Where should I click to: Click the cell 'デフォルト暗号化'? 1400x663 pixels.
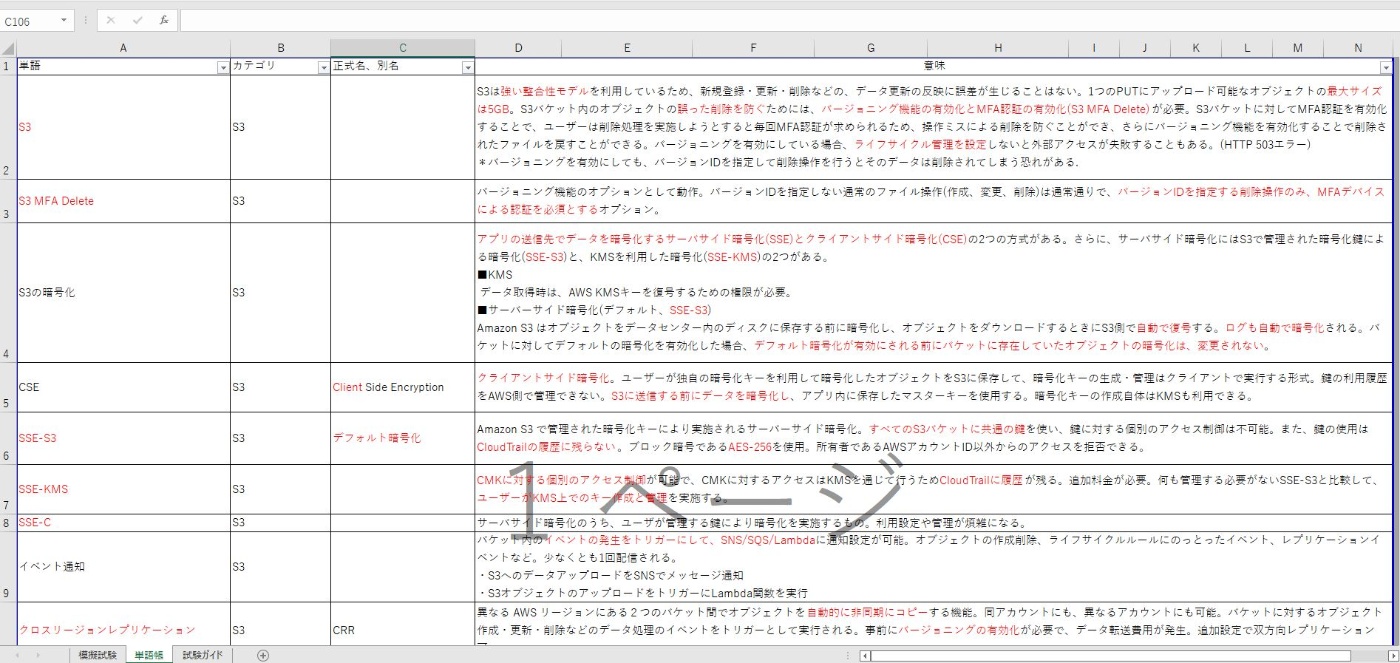[x=403, y=438]
